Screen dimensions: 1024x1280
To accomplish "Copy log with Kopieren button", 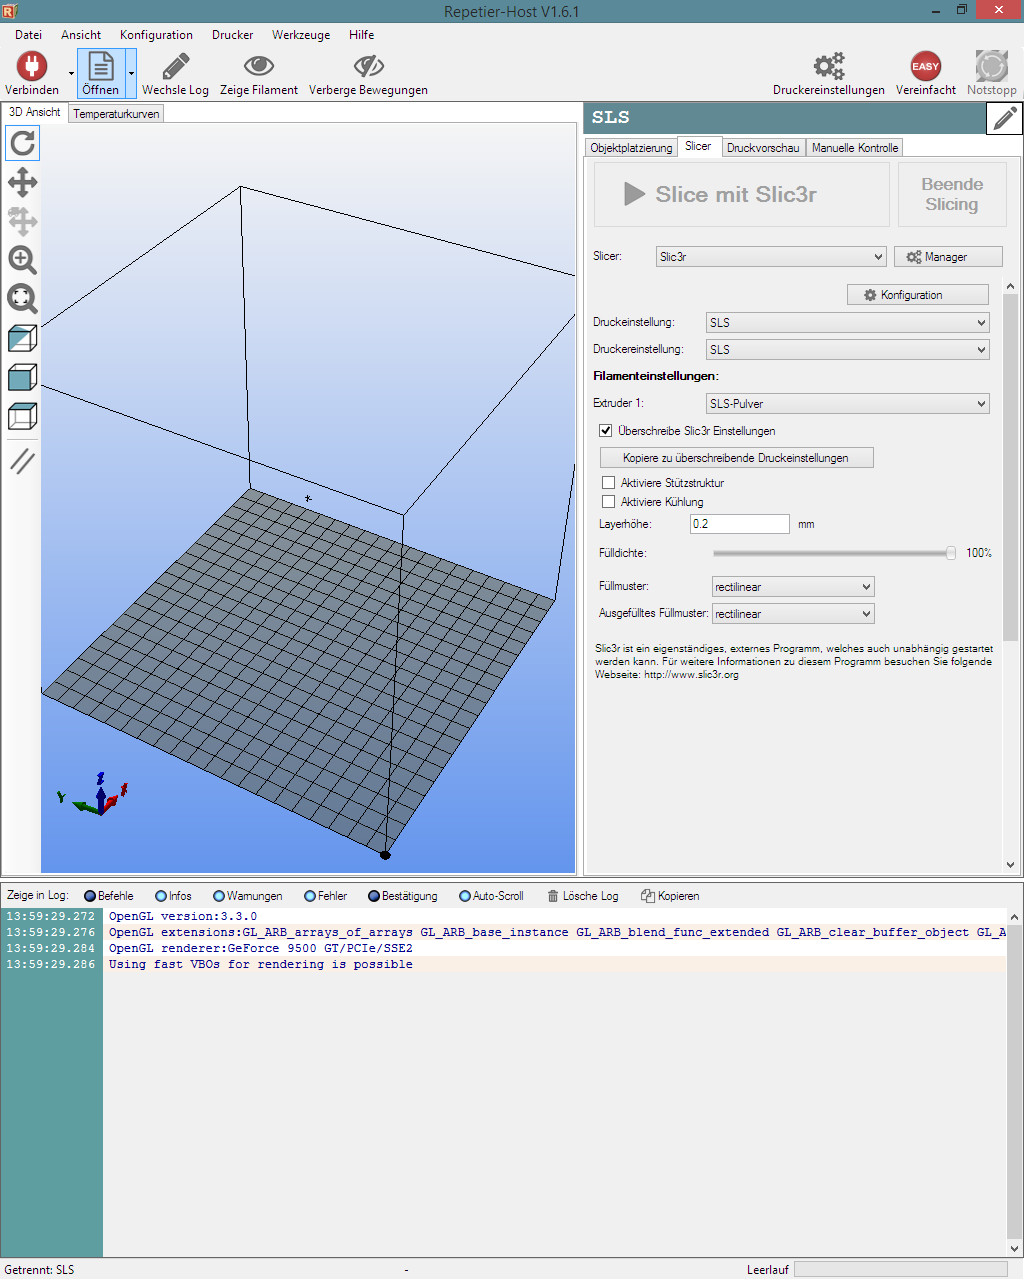I will click(x=670, y=896).
